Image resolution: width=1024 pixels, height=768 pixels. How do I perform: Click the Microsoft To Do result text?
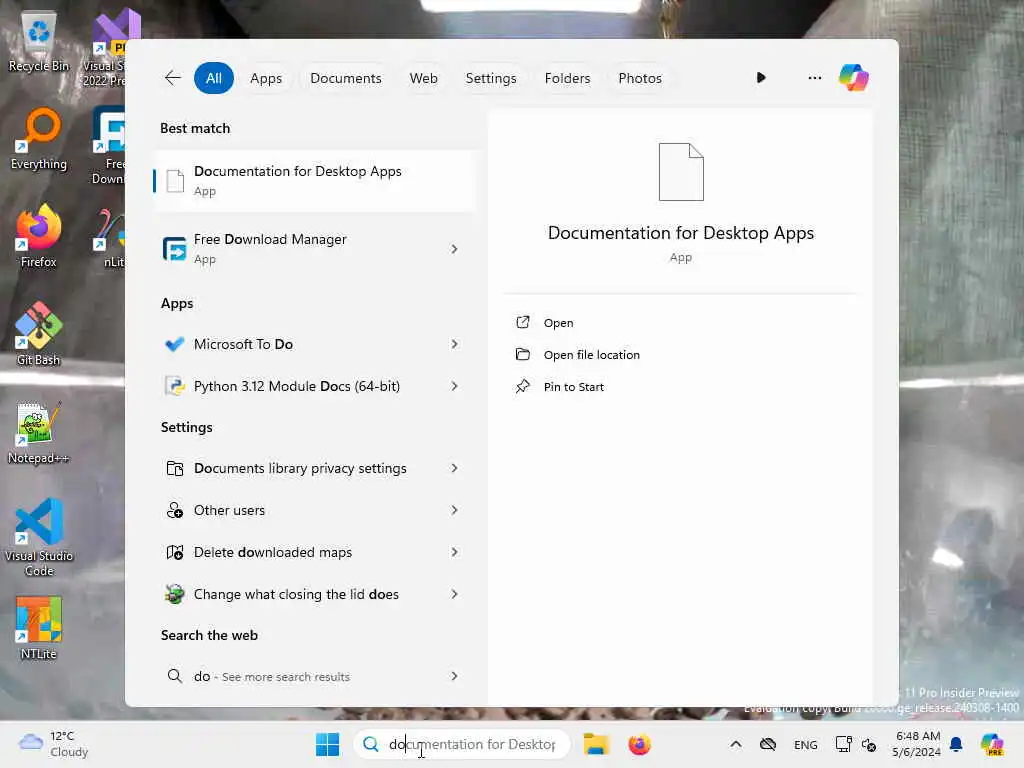243,344
